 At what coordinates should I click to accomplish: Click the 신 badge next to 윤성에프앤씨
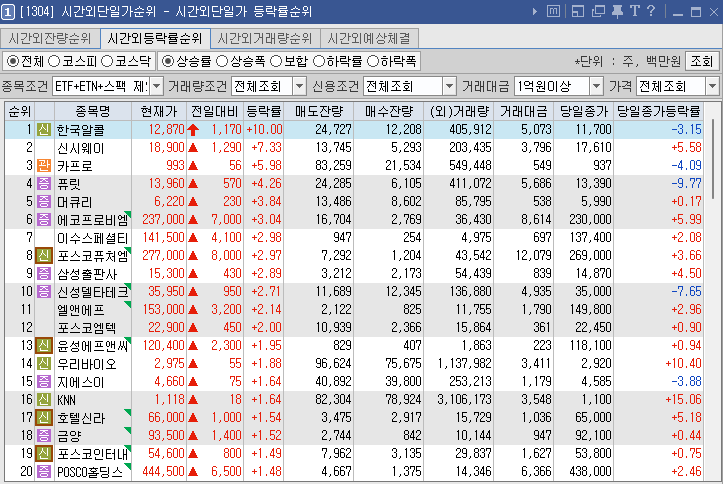click(44, 345)
